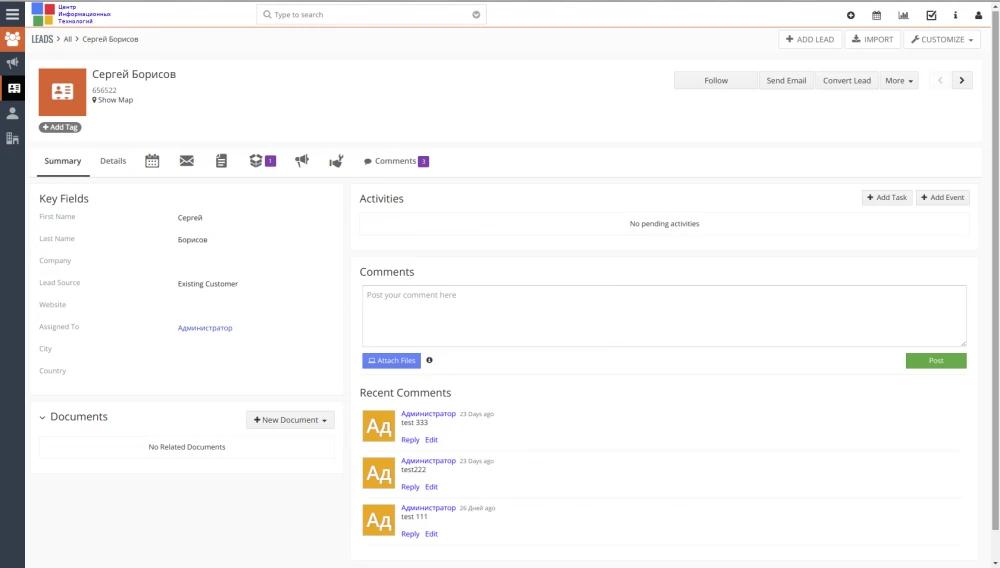Click the Сергей Борисов breadcrumb entry
1000x568 pixels.
pyautogui.click(x=110, y=39)
